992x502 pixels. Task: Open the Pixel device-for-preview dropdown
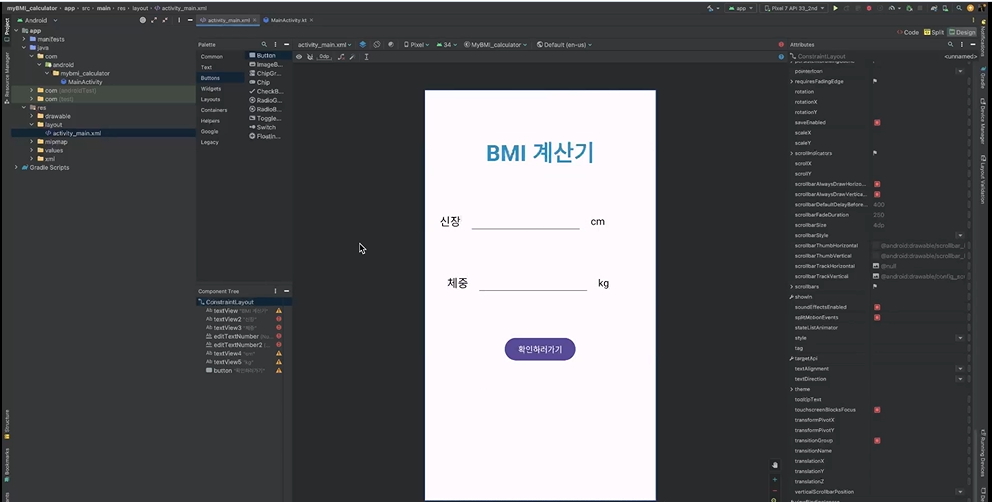416,45
